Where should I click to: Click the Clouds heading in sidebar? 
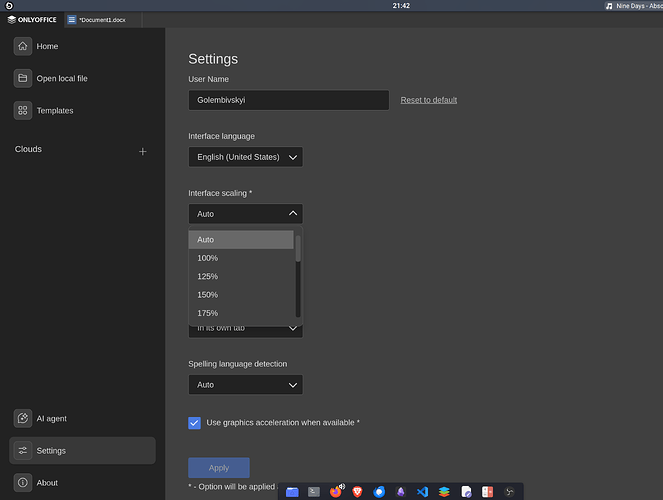coord(28,149)
